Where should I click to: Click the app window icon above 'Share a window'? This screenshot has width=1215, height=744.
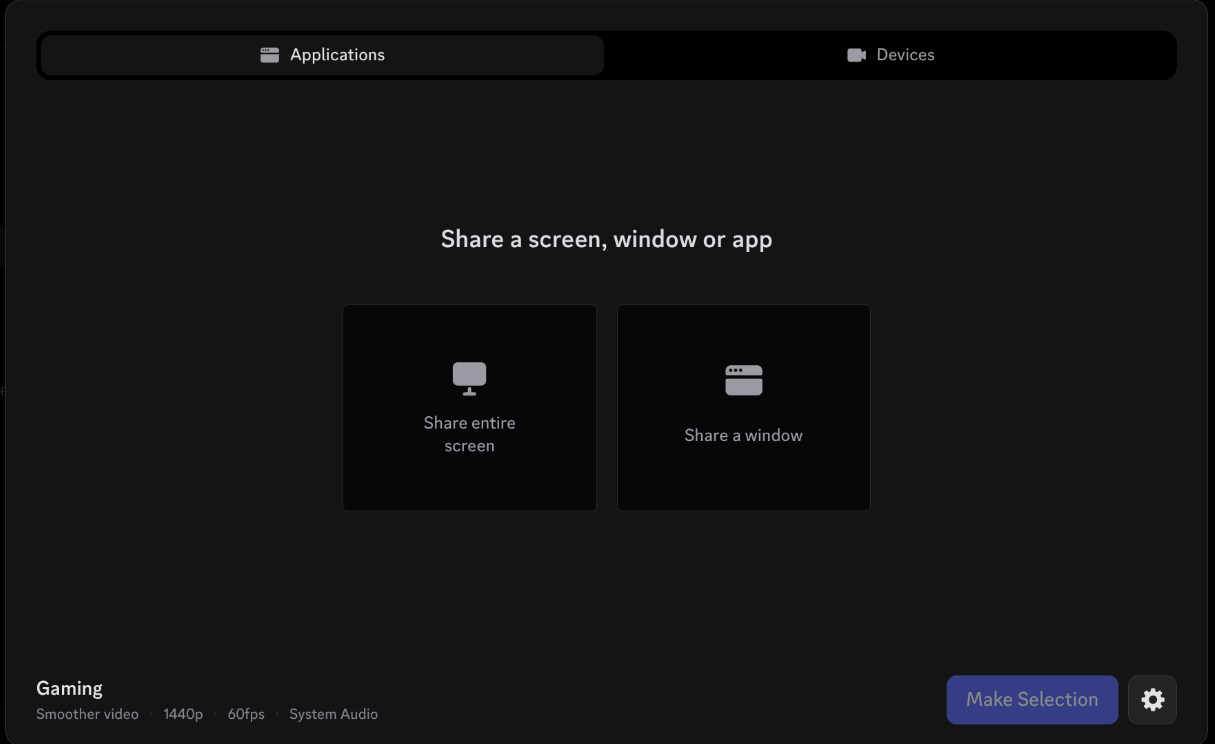[744, 379]
